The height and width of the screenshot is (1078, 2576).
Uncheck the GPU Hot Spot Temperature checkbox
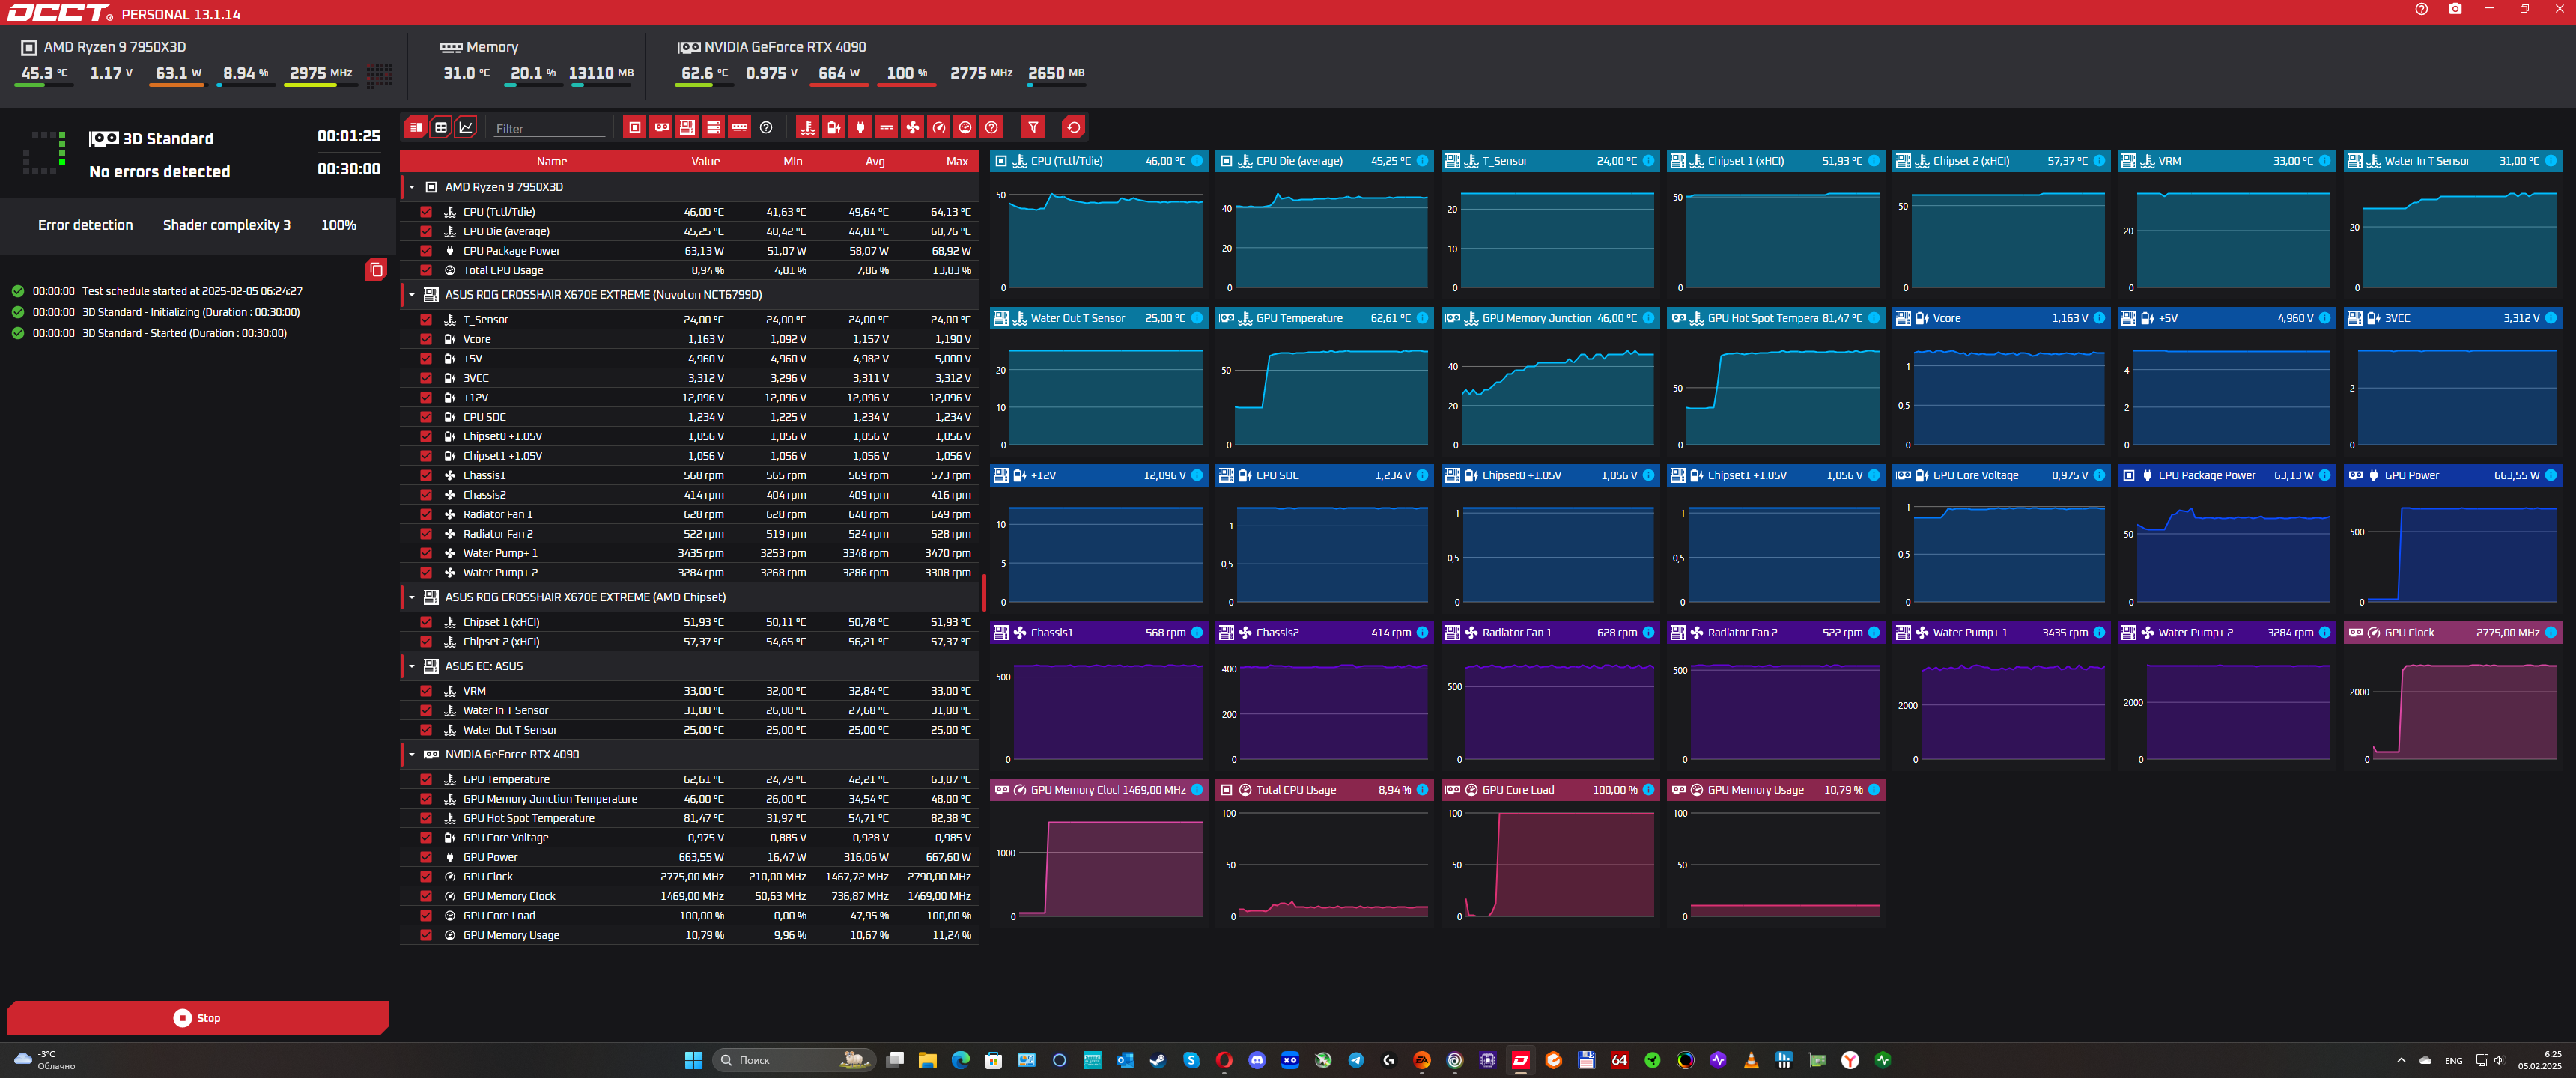[x=426, y=818]
